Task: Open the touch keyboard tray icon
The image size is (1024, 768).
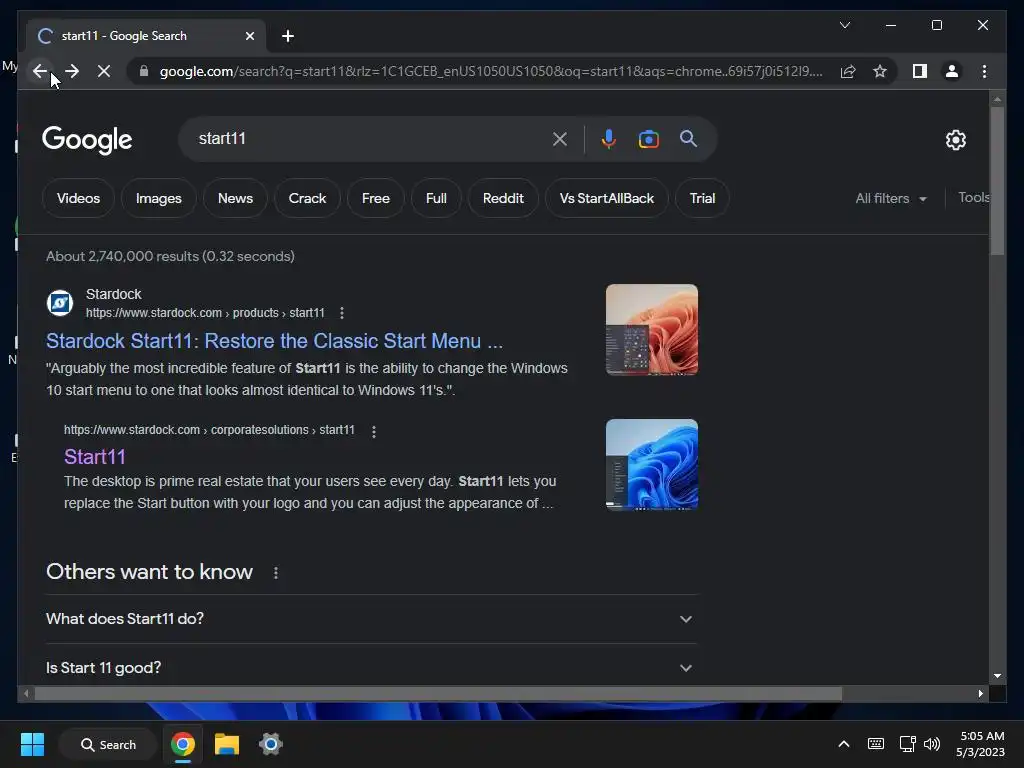Action: point(876,744)
